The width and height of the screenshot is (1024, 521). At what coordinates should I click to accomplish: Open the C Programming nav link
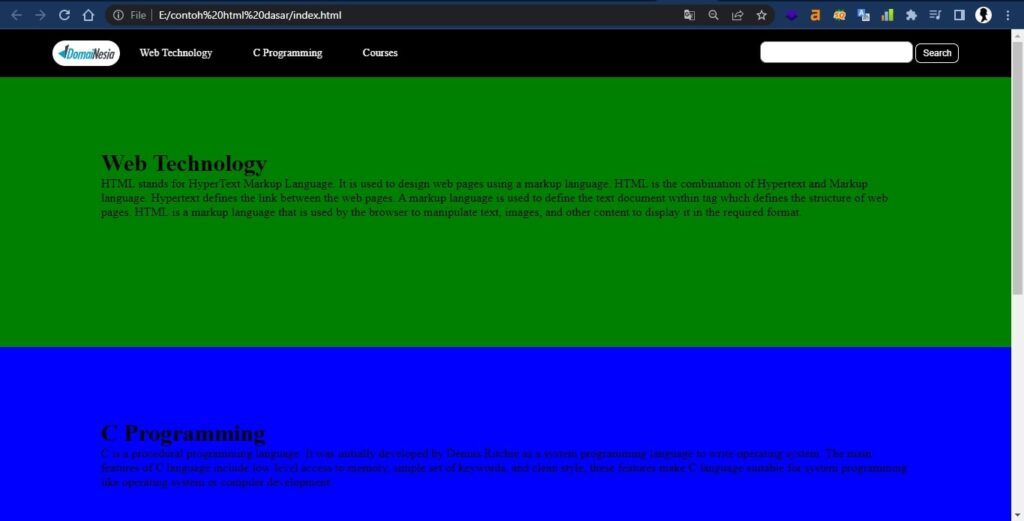coord(287,53)
